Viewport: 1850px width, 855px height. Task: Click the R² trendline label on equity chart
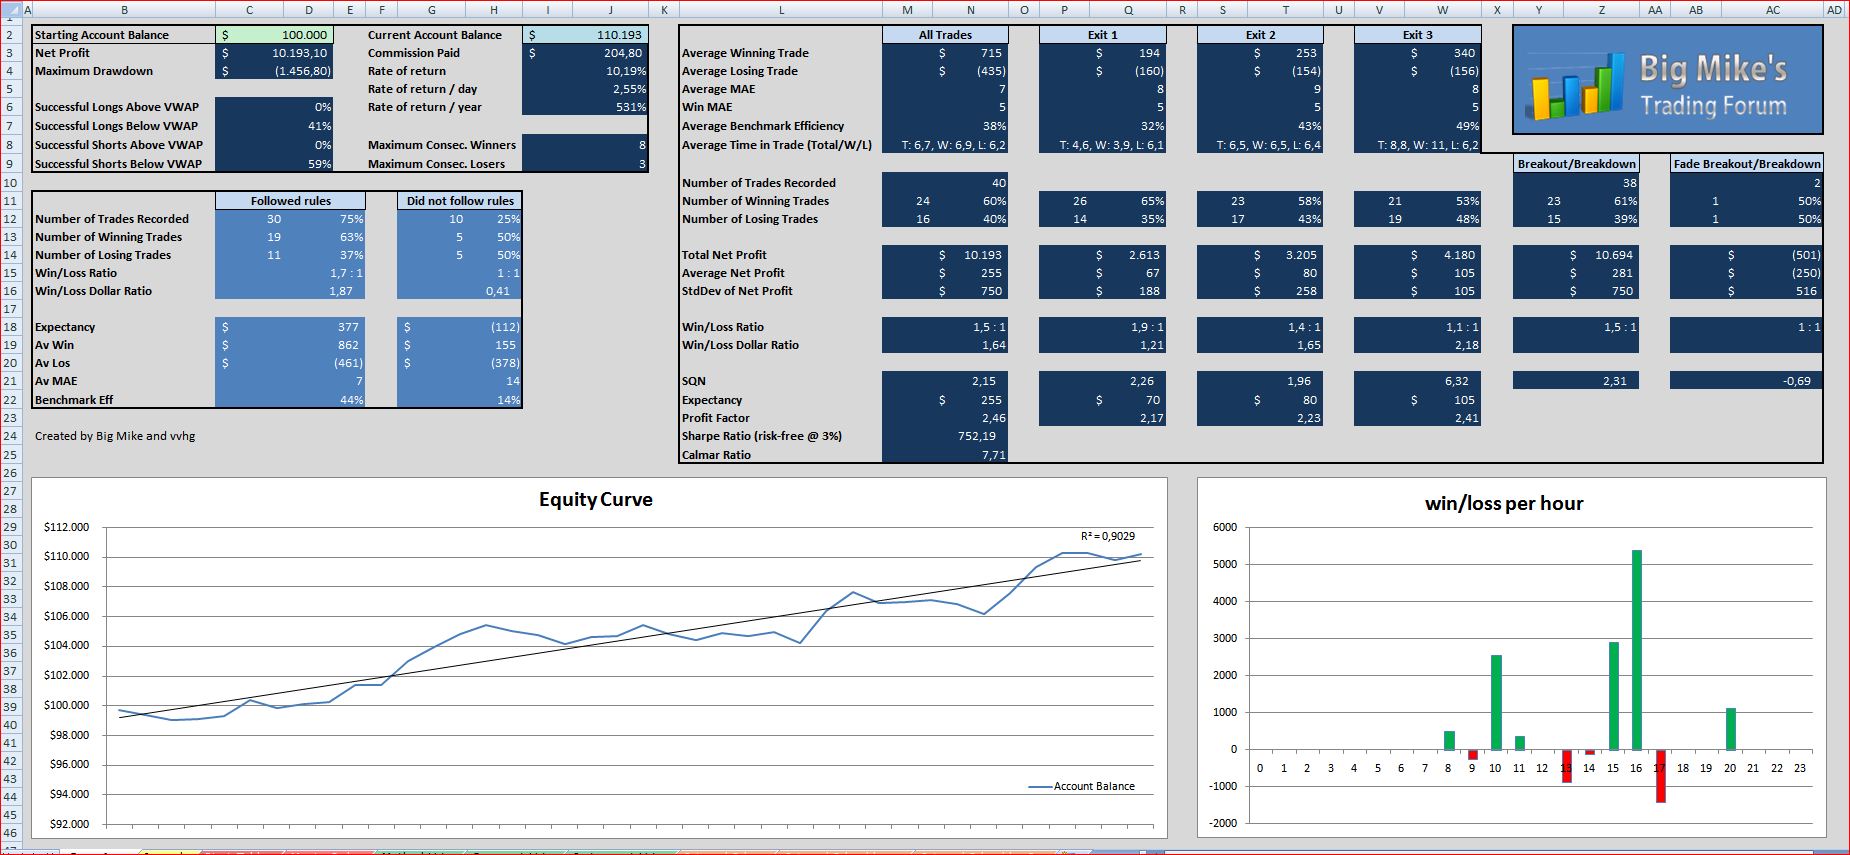1107,536
